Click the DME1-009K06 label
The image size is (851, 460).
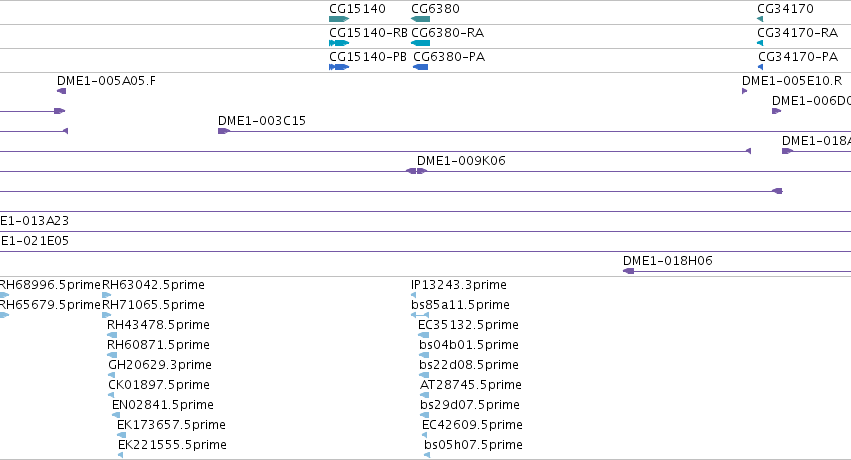[461, 161]
